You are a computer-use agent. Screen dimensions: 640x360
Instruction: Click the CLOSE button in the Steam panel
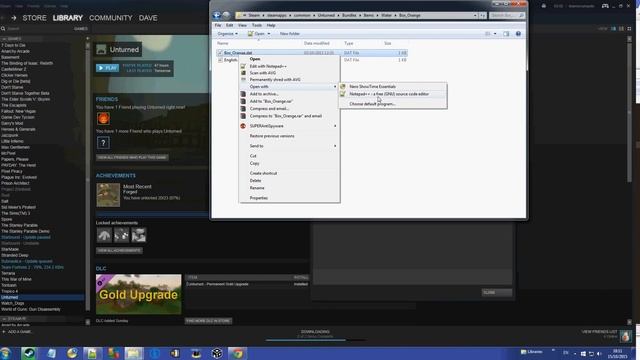497,293
